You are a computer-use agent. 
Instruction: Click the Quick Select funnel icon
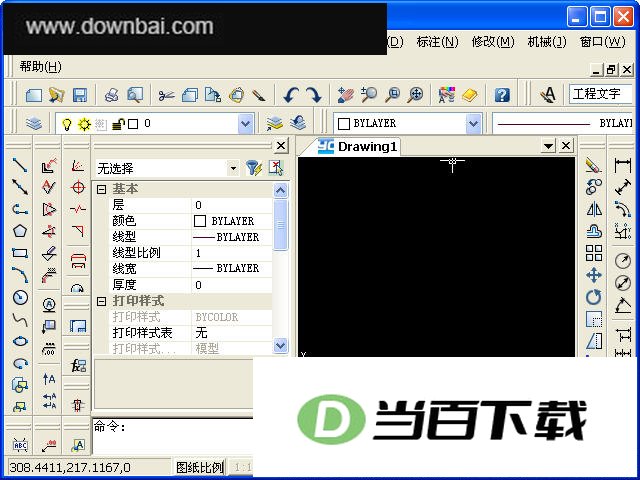[253, 168]
